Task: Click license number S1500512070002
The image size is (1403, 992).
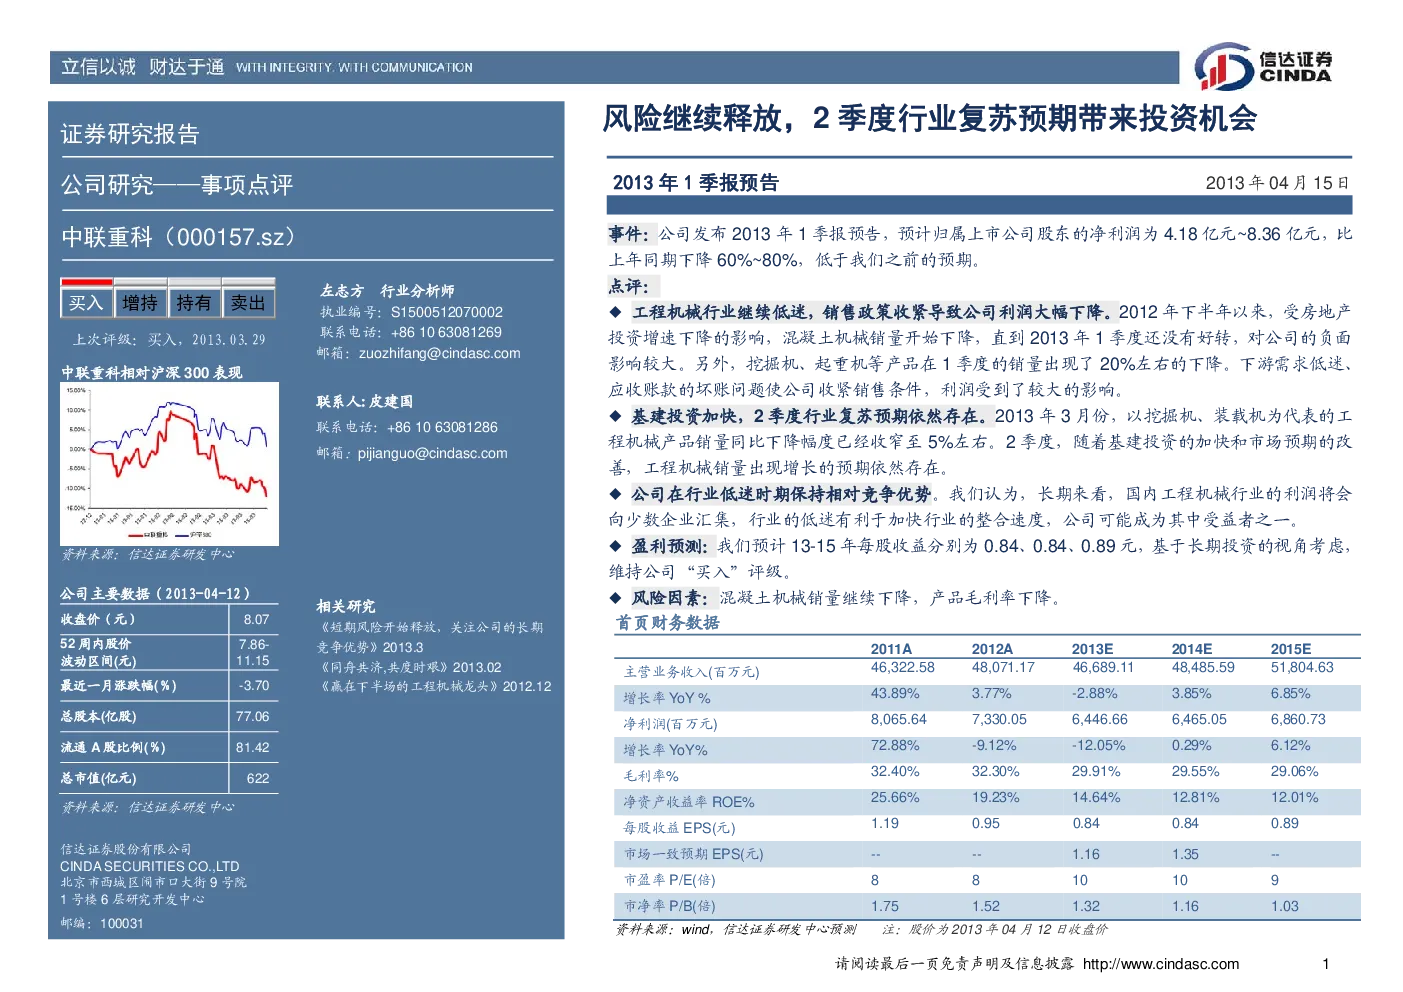Action: pos(447,312)
